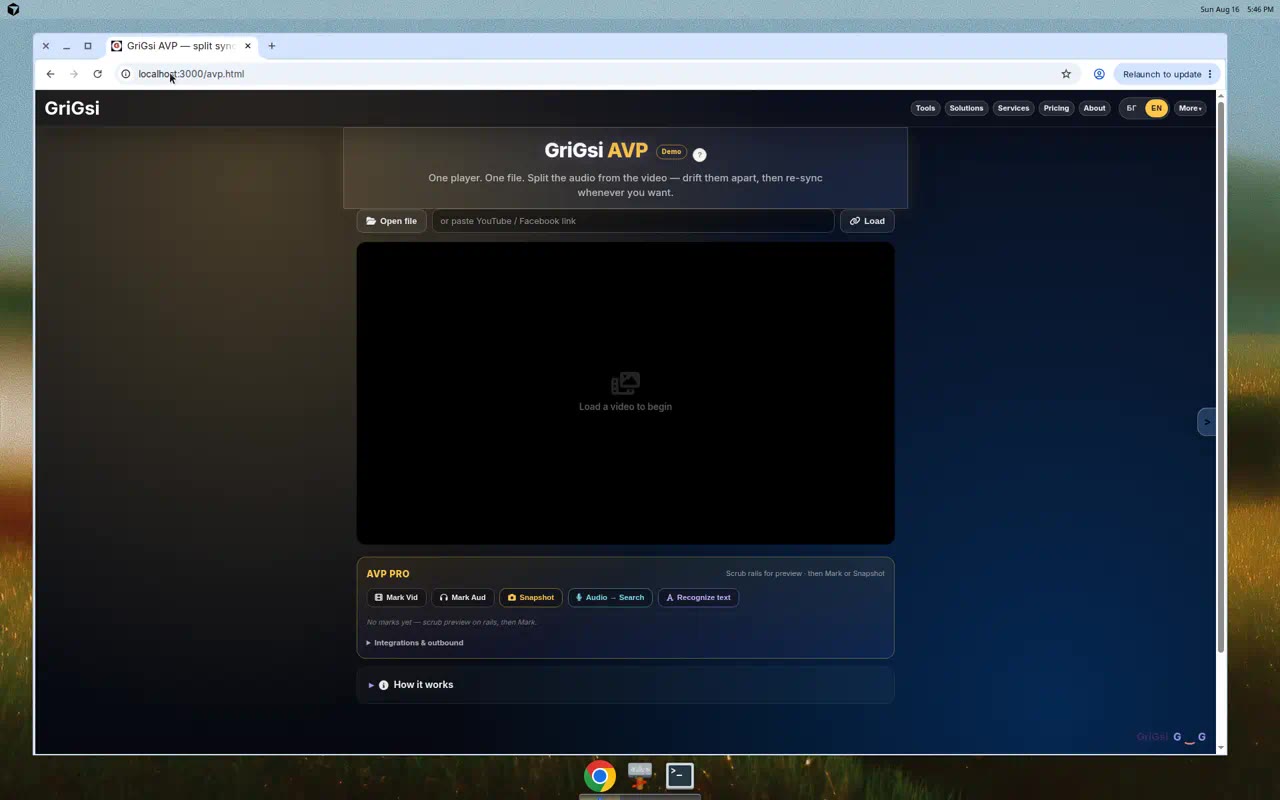This screenshot has height=800, width=1280.
Task: Expand the More menu in navigation
Action: tap(1190, 108)
